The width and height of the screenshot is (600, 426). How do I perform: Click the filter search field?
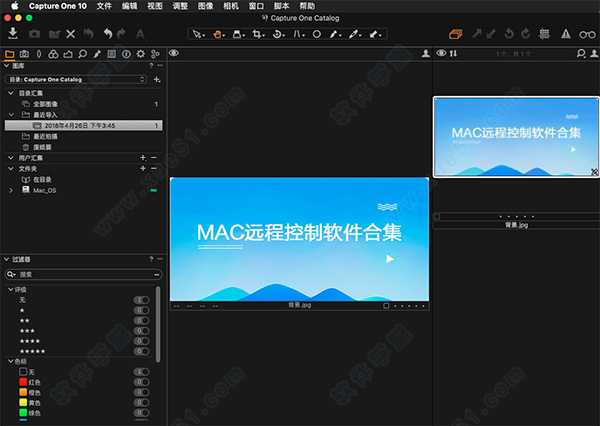click(83, 274)
